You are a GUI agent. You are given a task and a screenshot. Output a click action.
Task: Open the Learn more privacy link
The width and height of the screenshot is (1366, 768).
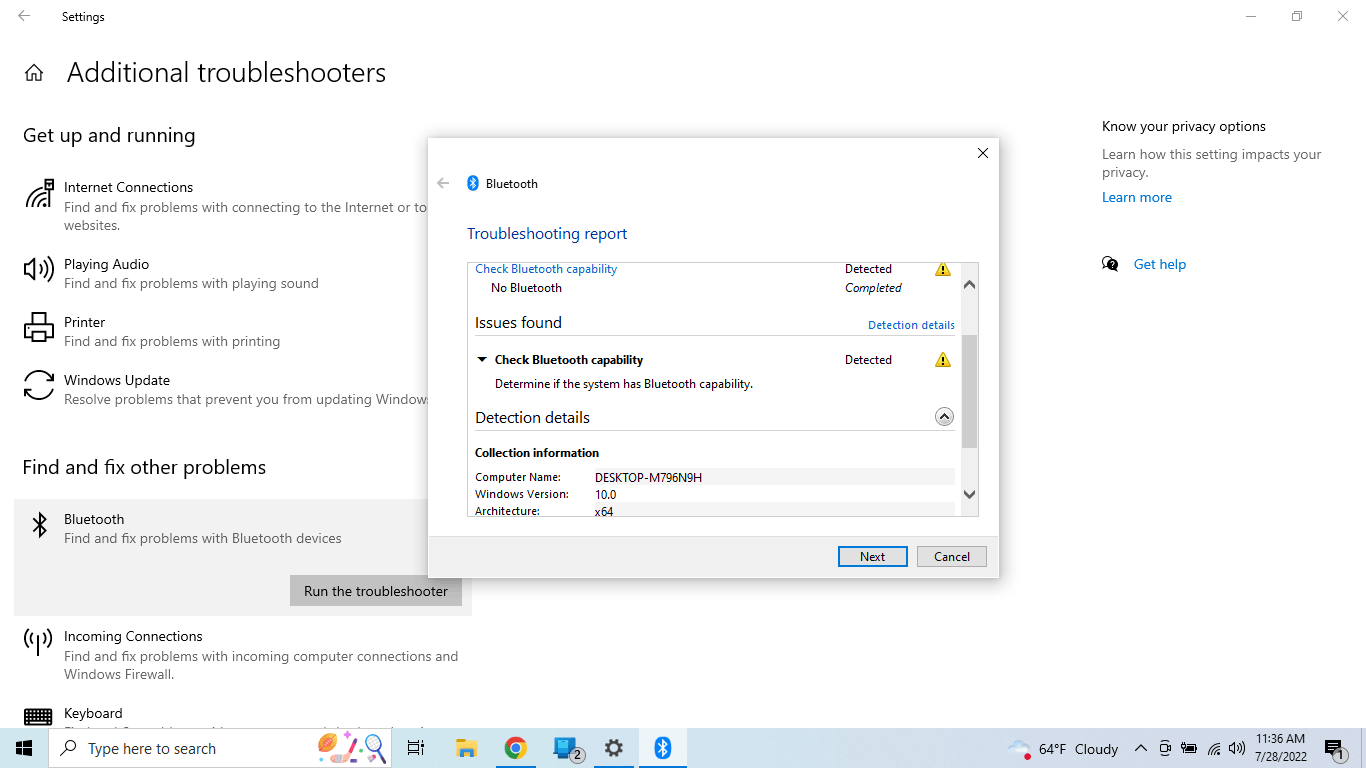(x=1136, y=197)
